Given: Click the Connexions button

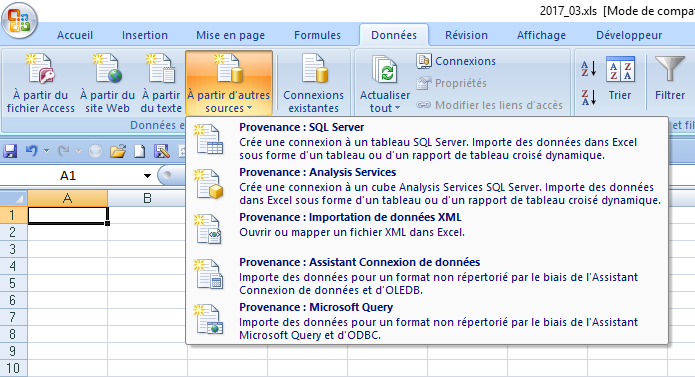Looking at the screenshot, I should pyautogui.click(x=457, y=61).
